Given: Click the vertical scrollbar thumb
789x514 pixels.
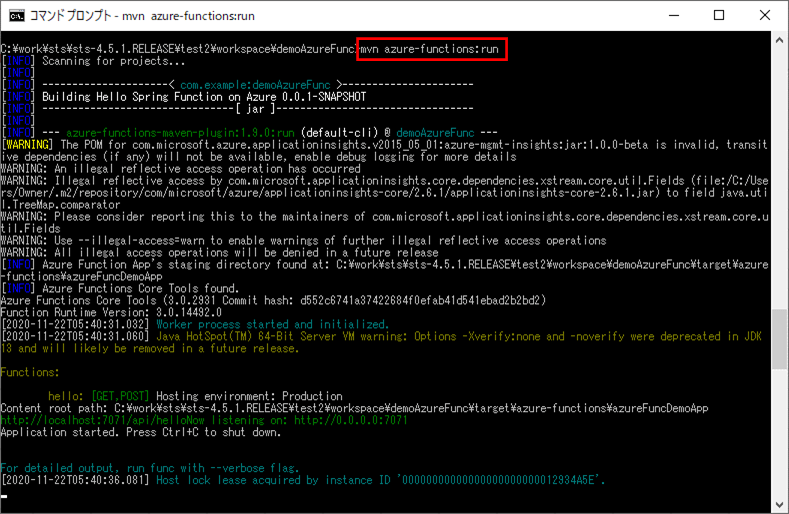Looking at the screenshot, I should click(779, 338).
